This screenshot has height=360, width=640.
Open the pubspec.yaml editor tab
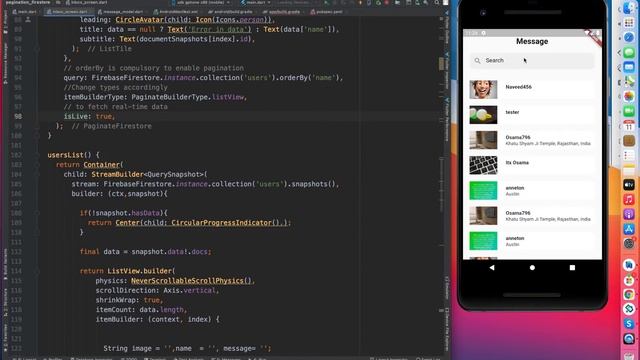[x=327, y=12]
